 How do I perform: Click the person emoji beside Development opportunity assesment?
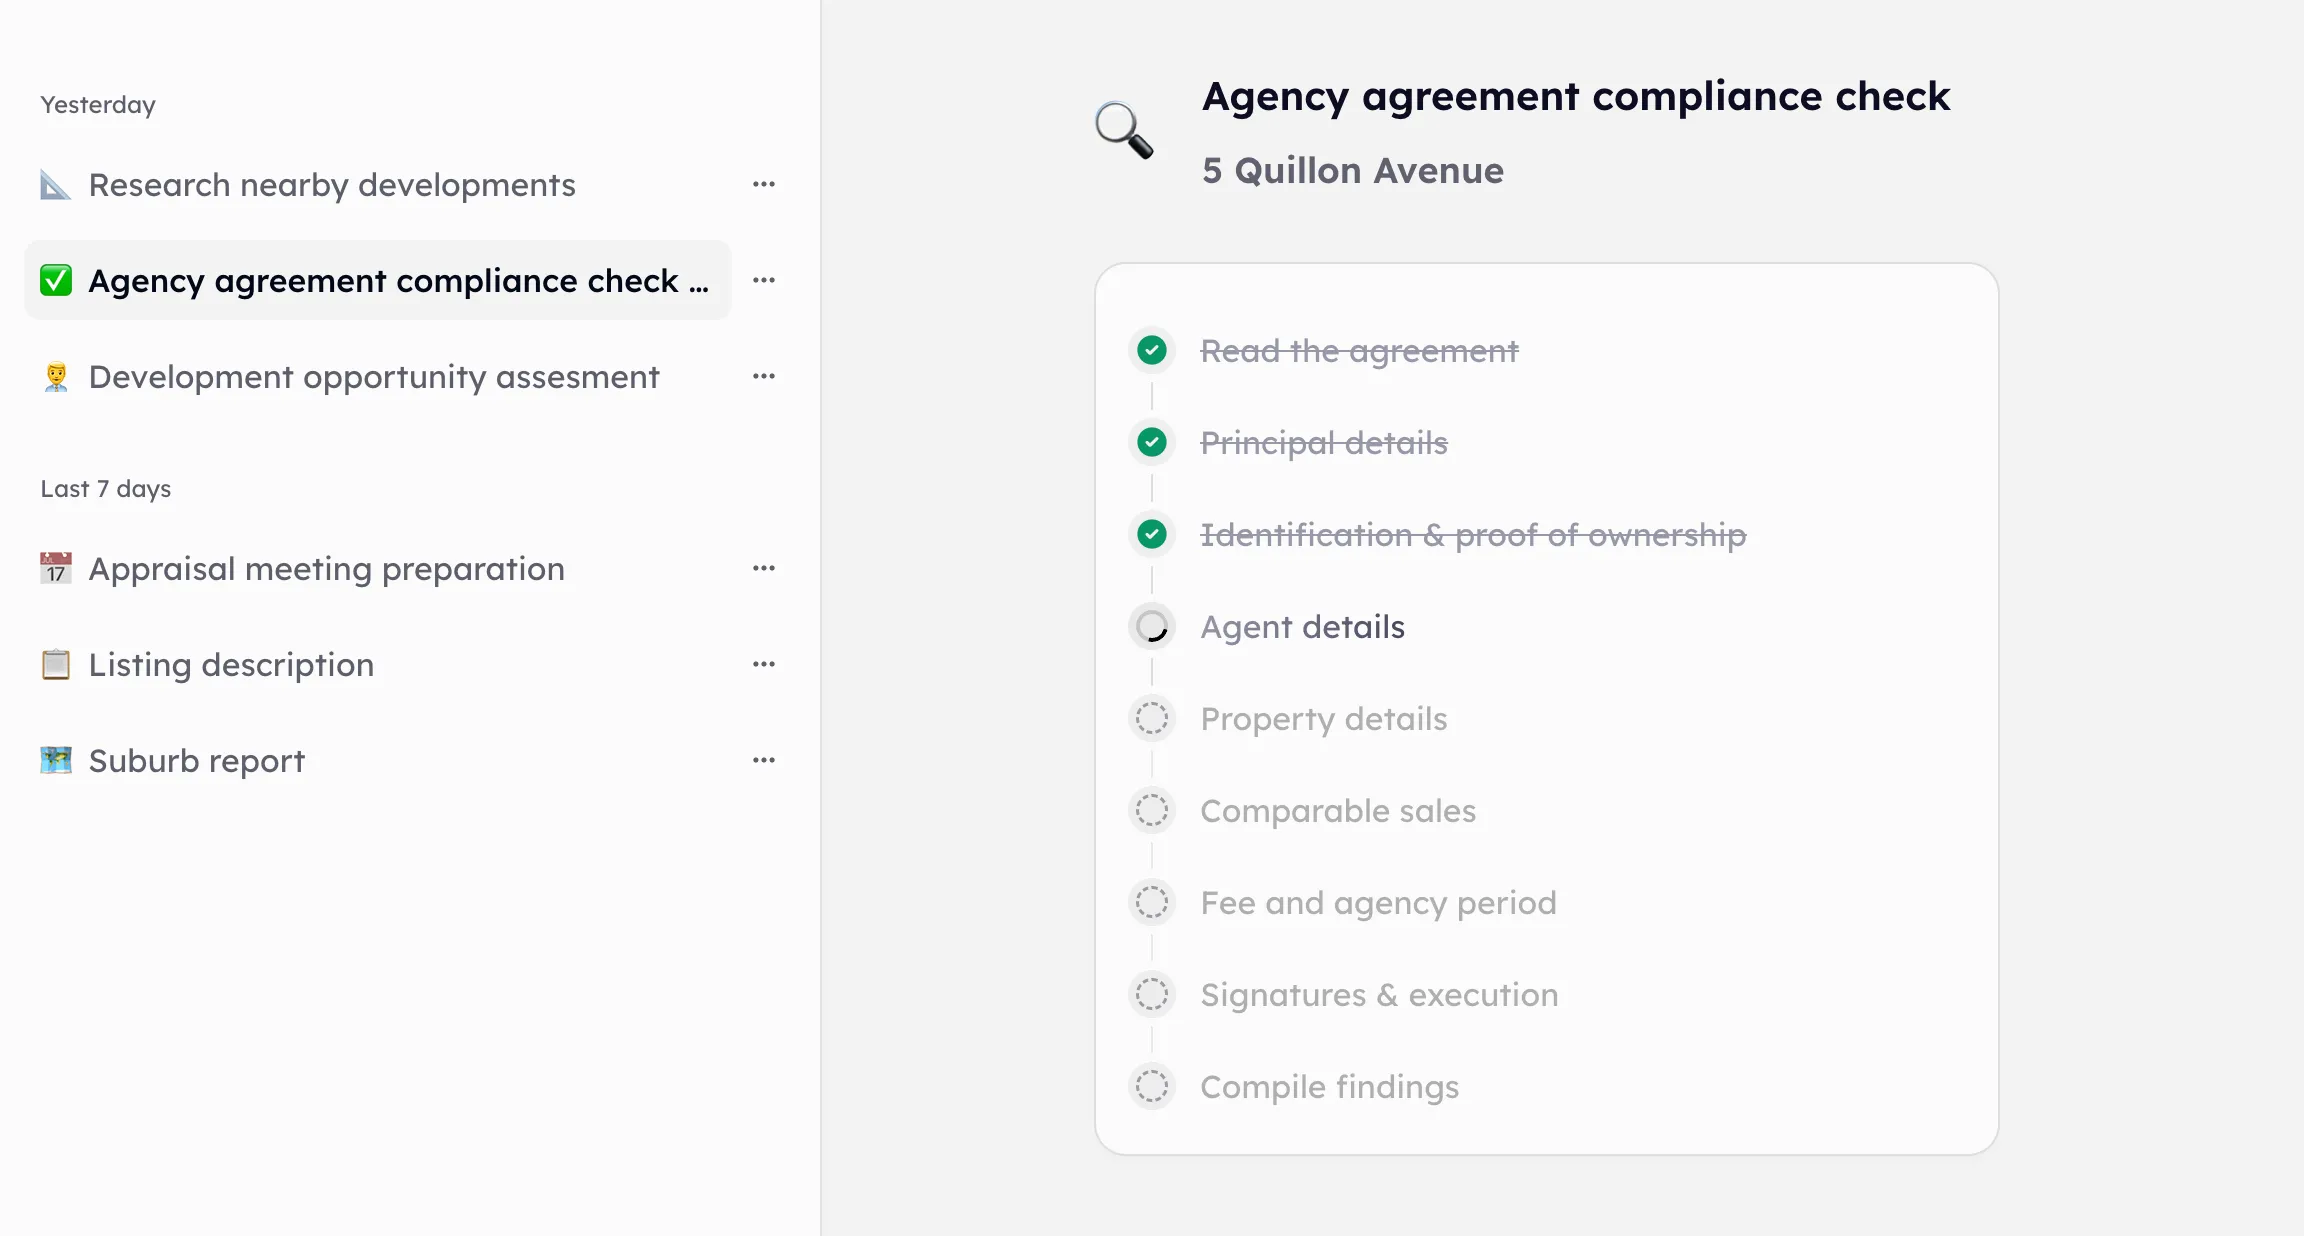[x=56, y=377]
